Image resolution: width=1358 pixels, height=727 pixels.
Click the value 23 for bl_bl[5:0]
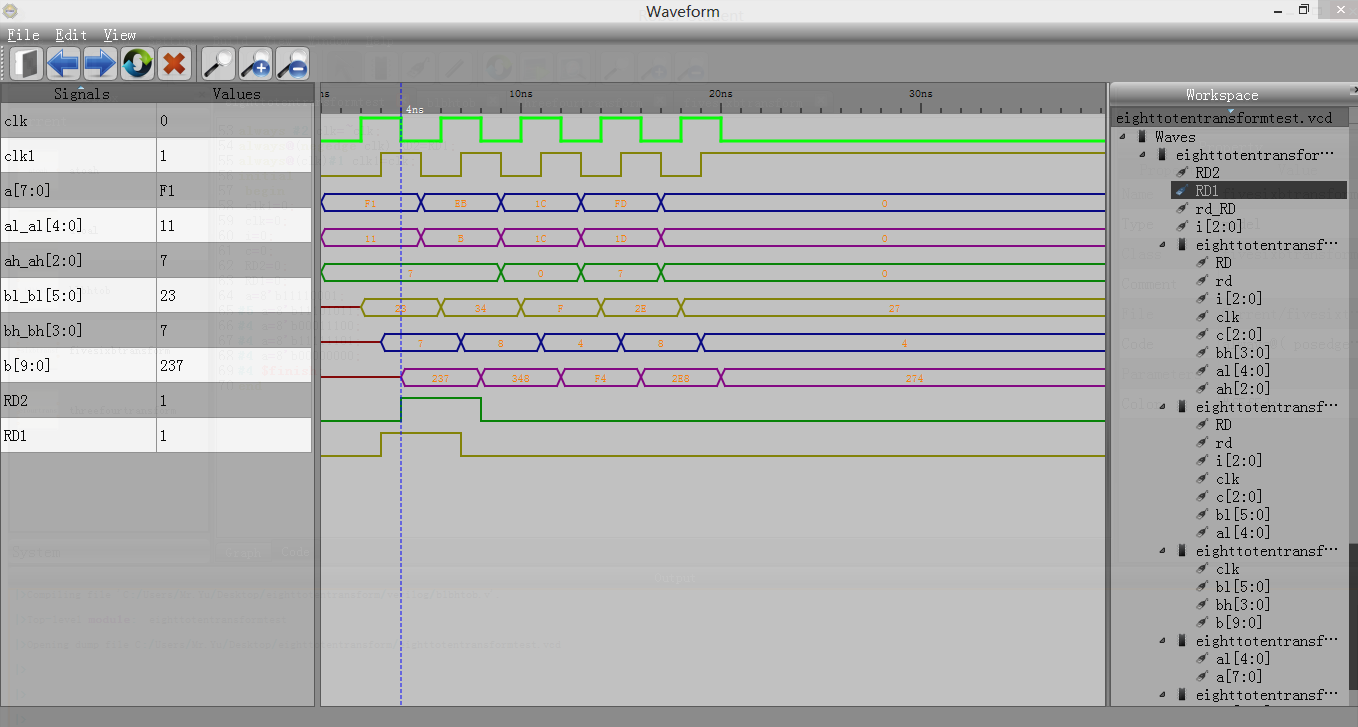[167, 296]
